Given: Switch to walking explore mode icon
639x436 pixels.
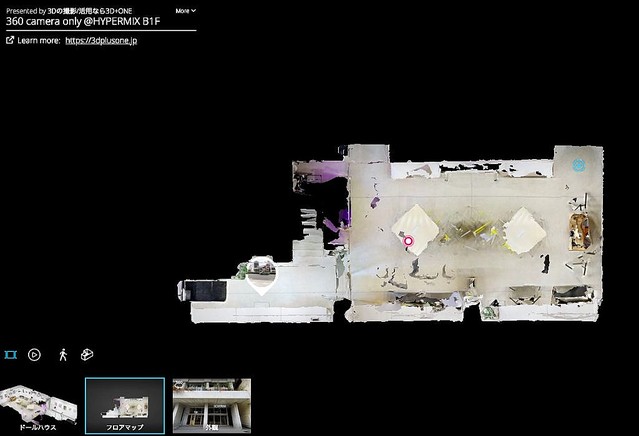Looking at the screenshot, I should coord(62,355).
